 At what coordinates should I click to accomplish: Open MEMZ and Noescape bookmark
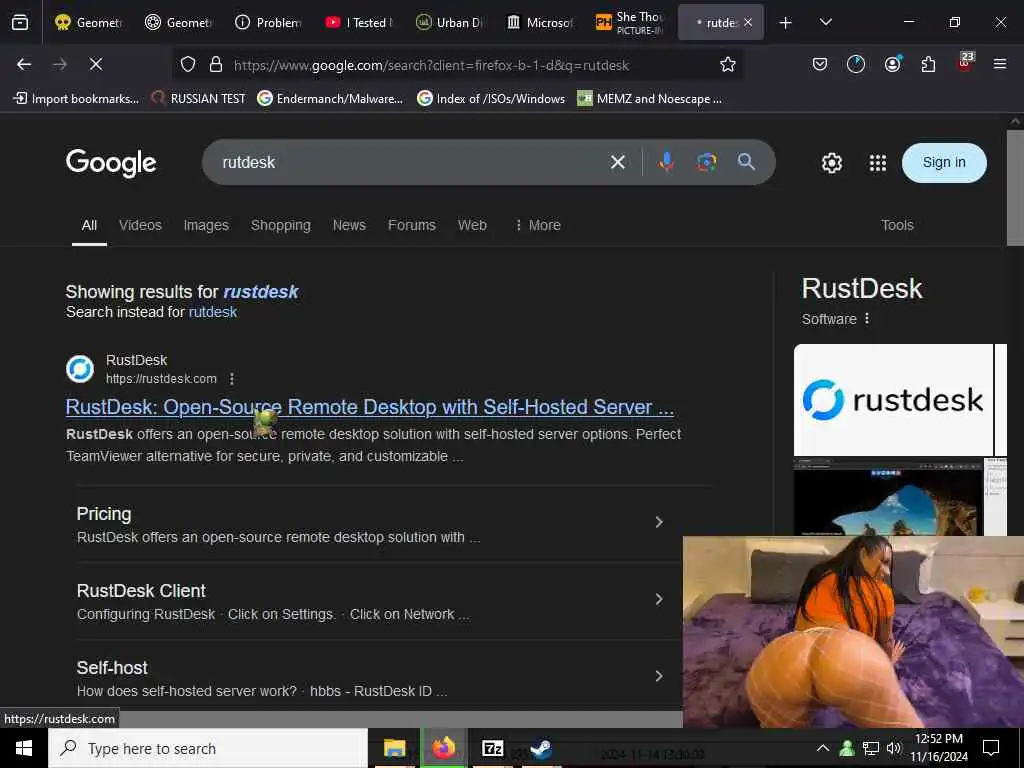coord(650,99)
